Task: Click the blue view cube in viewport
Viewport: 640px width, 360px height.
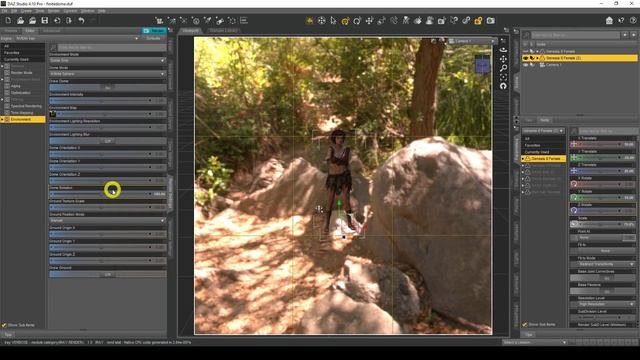Action: click(482, 65)
